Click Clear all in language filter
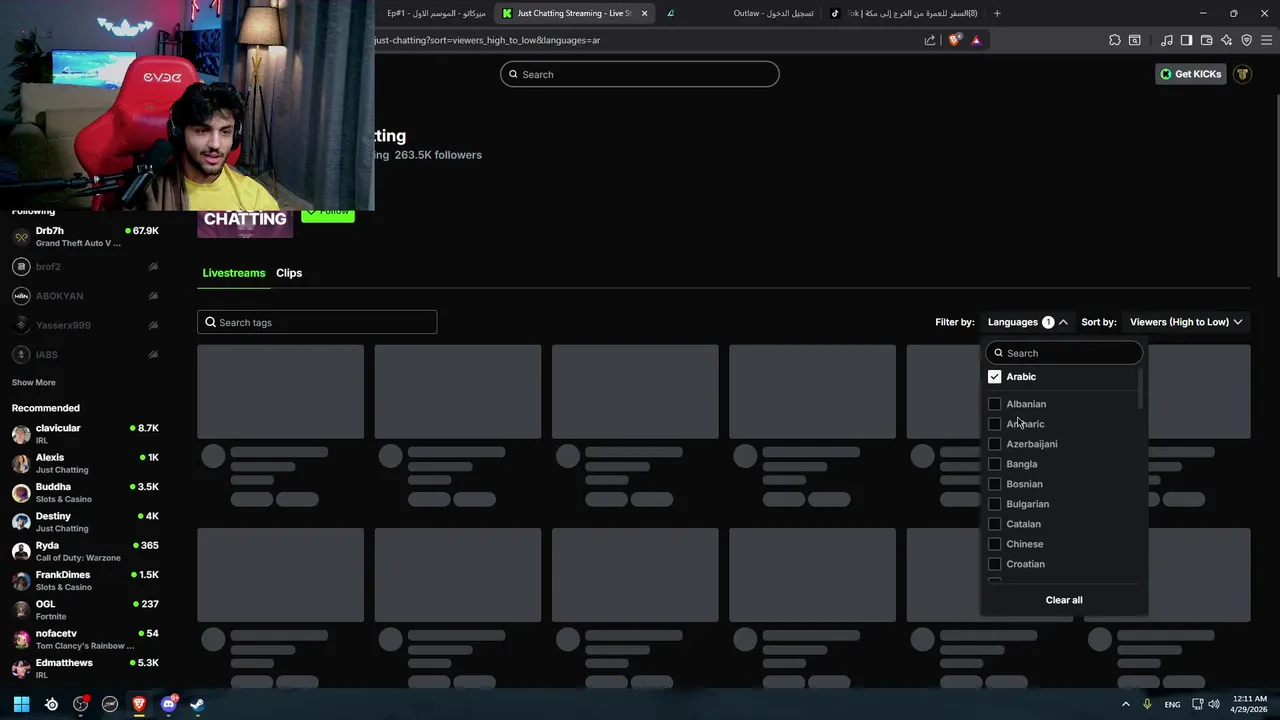The width and height of the screenshot is (1280, 720). (1064, 600)
